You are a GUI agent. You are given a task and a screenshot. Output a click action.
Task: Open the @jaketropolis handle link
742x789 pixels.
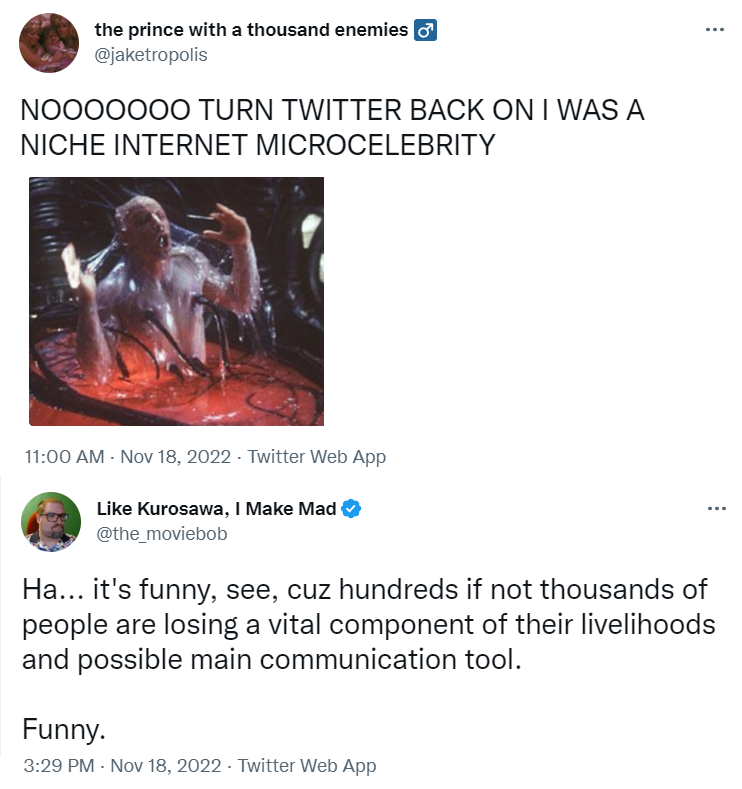(x=151, y=55)
